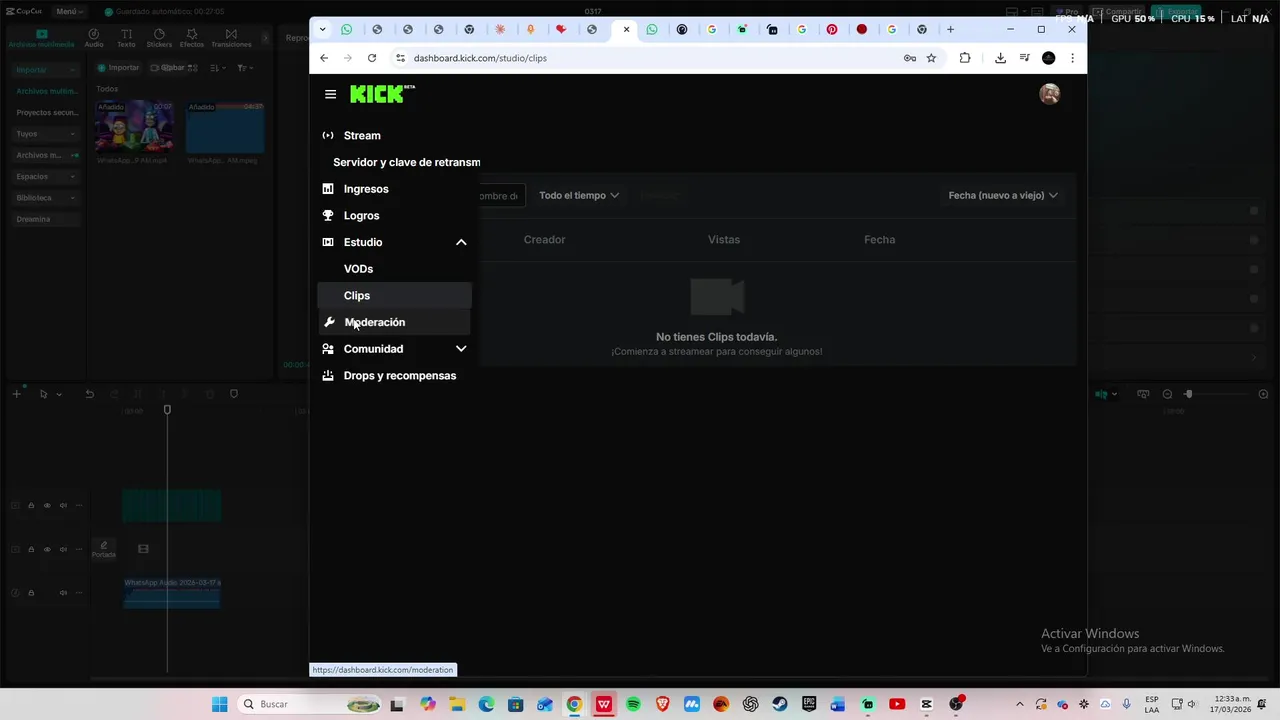The width and height of the screenshot is (1280, 720).
Task: Open Moderación in the sidebar
Action: point(394,322)
